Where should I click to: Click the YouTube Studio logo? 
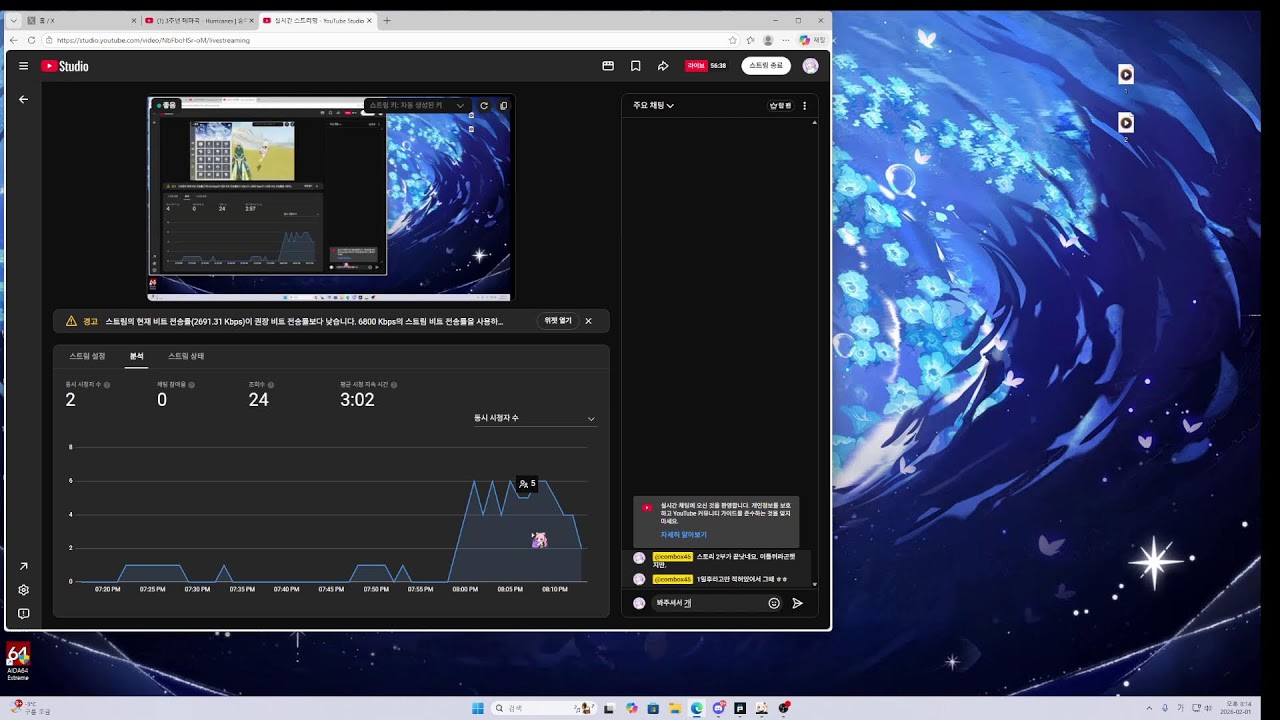65,66
